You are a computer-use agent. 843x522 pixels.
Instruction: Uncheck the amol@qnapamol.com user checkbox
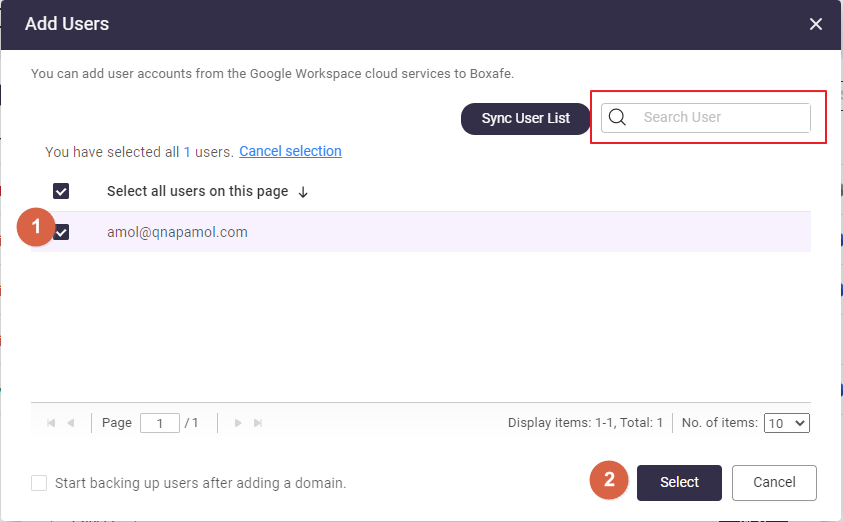coord(61,232)
